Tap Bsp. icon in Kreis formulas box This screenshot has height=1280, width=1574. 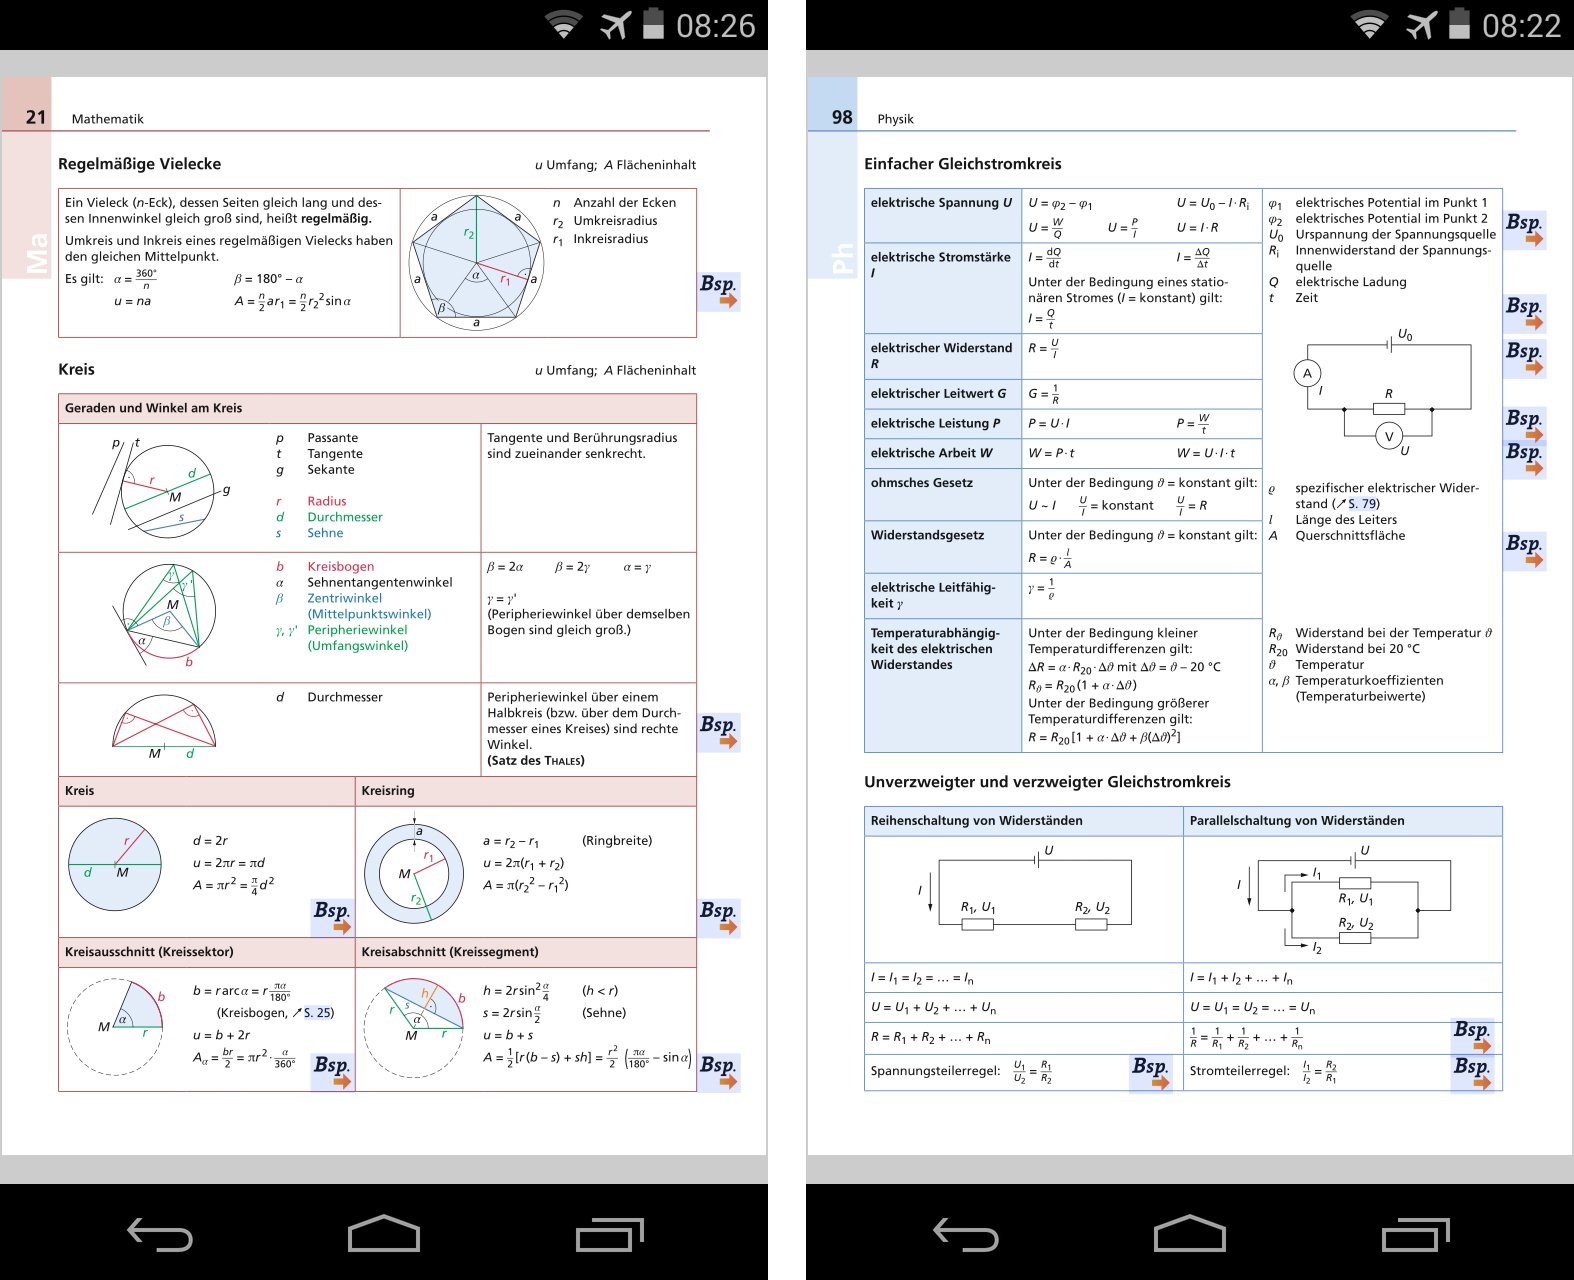pos(332,916)
